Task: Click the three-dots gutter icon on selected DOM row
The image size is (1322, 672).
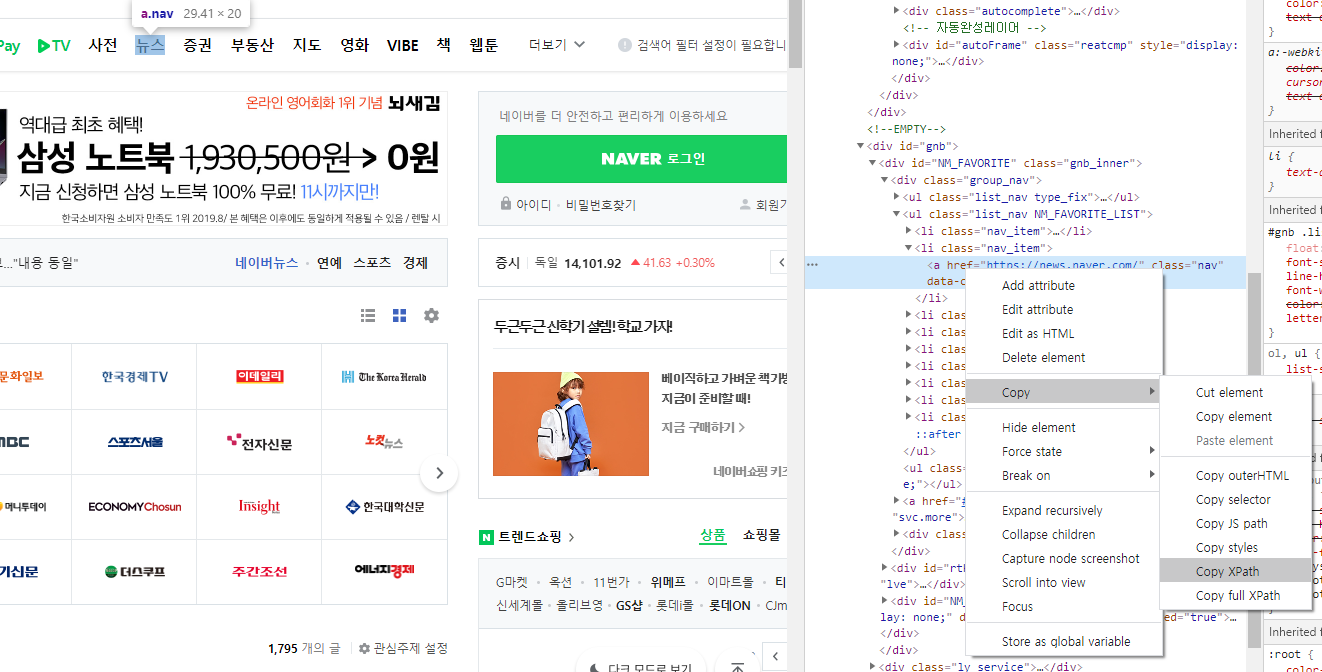Action: pyautogui.click(x=812, y=265)
